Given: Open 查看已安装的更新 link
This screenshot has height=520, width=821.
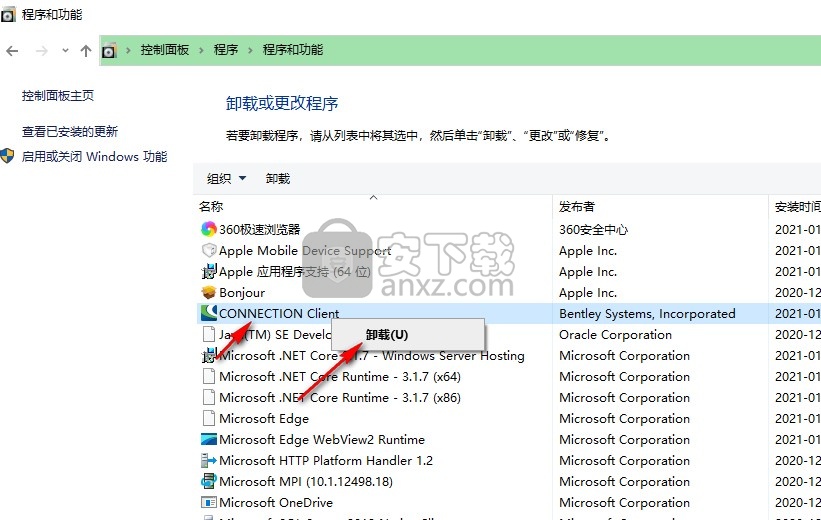Looking at the screenshot, I should click(70, 132).
